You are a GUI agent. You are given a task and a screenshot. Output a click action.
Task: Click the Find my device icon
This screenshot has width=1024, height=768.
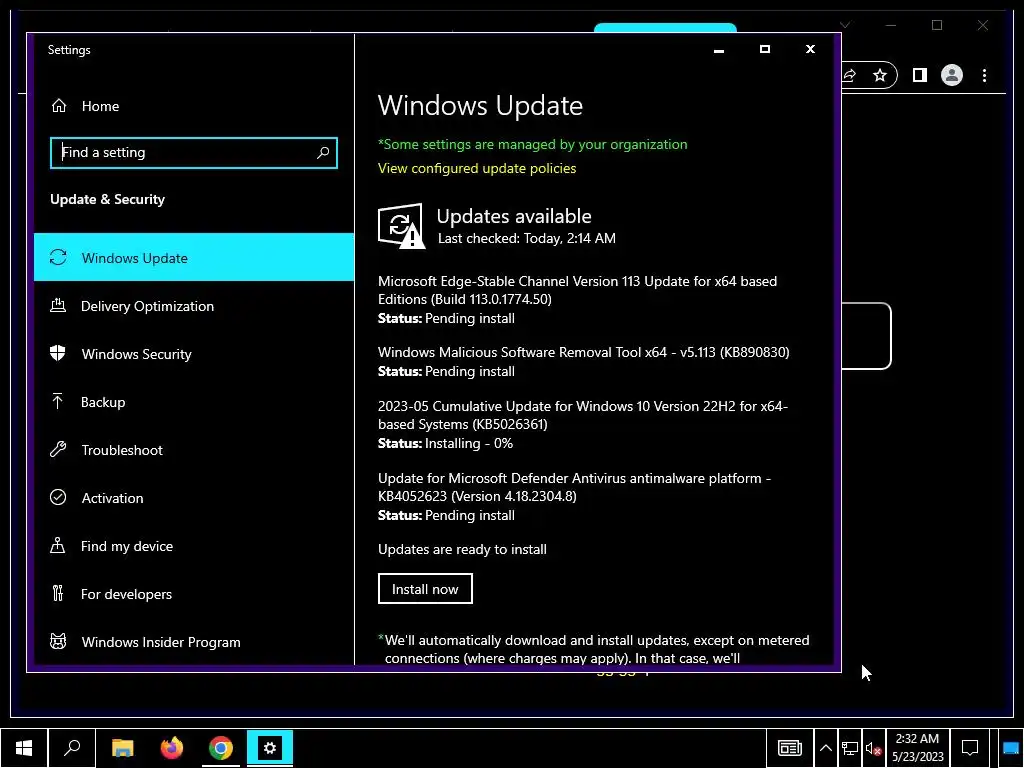[57, 545]
